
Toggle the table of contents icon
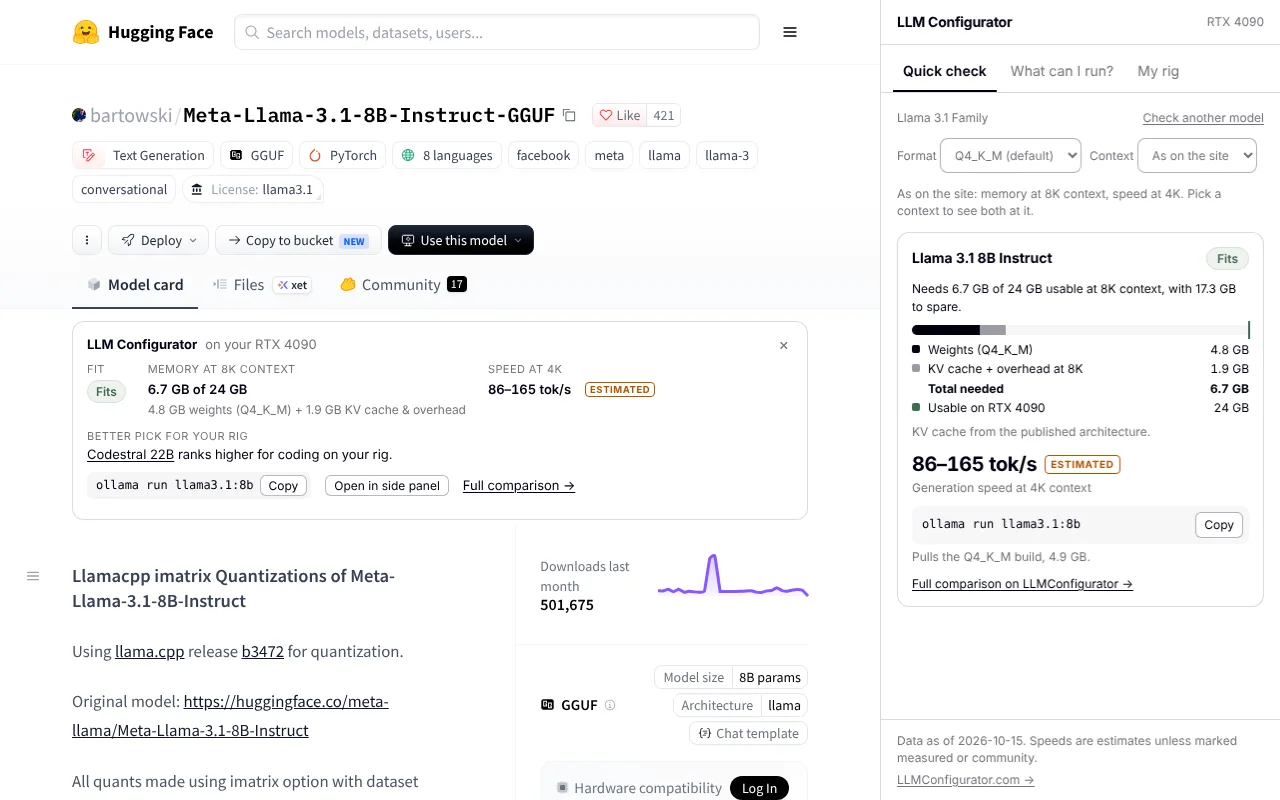point(33,576)
